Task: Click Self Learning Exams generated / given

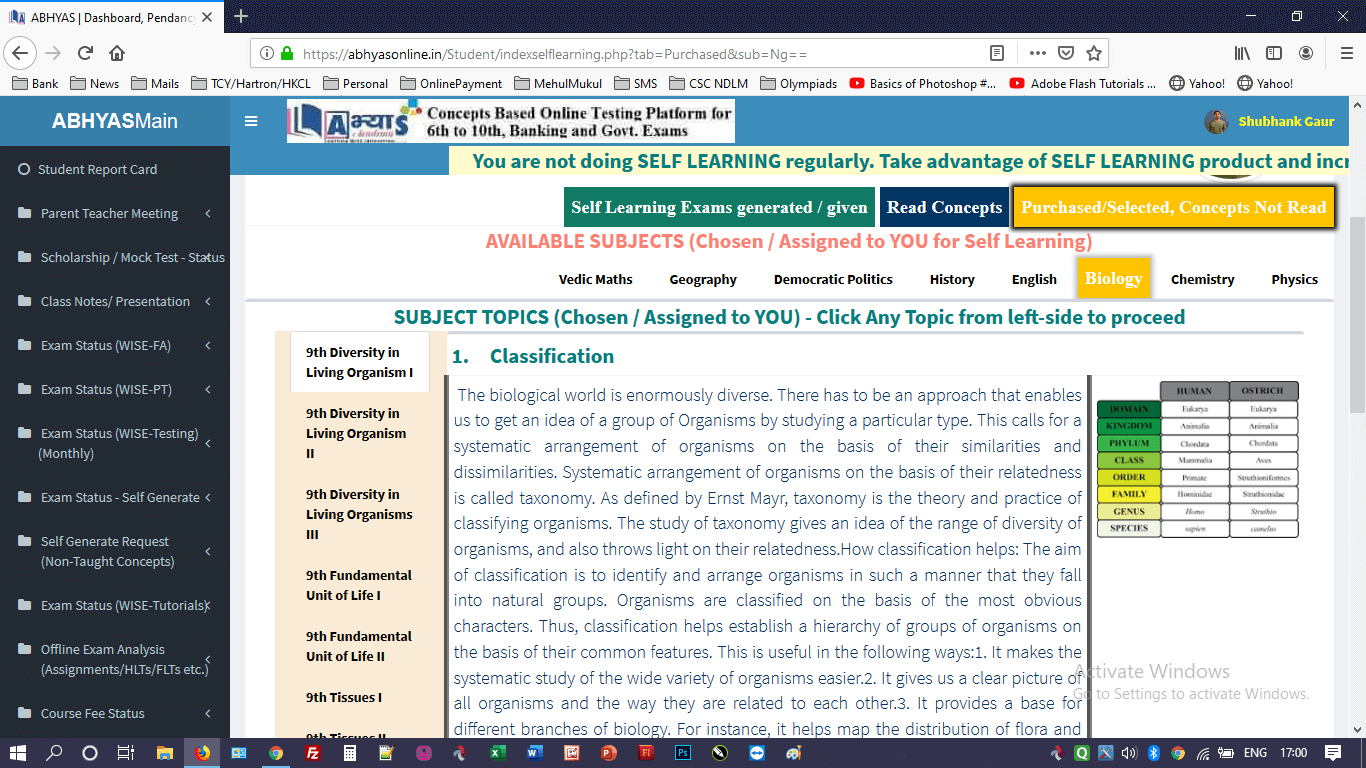Action: [719, 207]
